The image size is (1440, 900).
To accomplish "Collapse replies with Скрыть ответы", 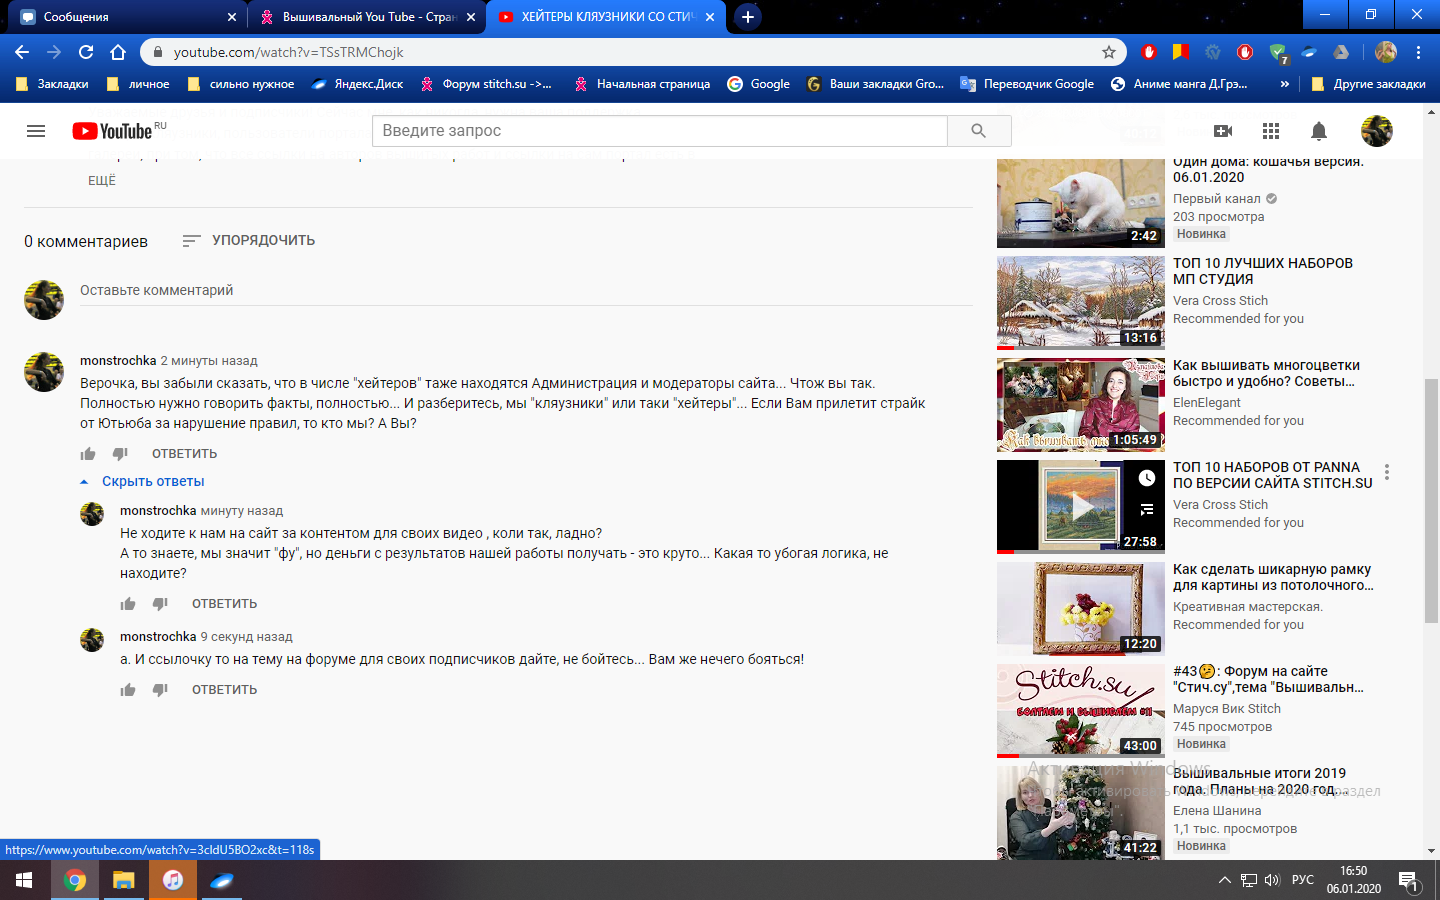I will [x=152, y=481].
